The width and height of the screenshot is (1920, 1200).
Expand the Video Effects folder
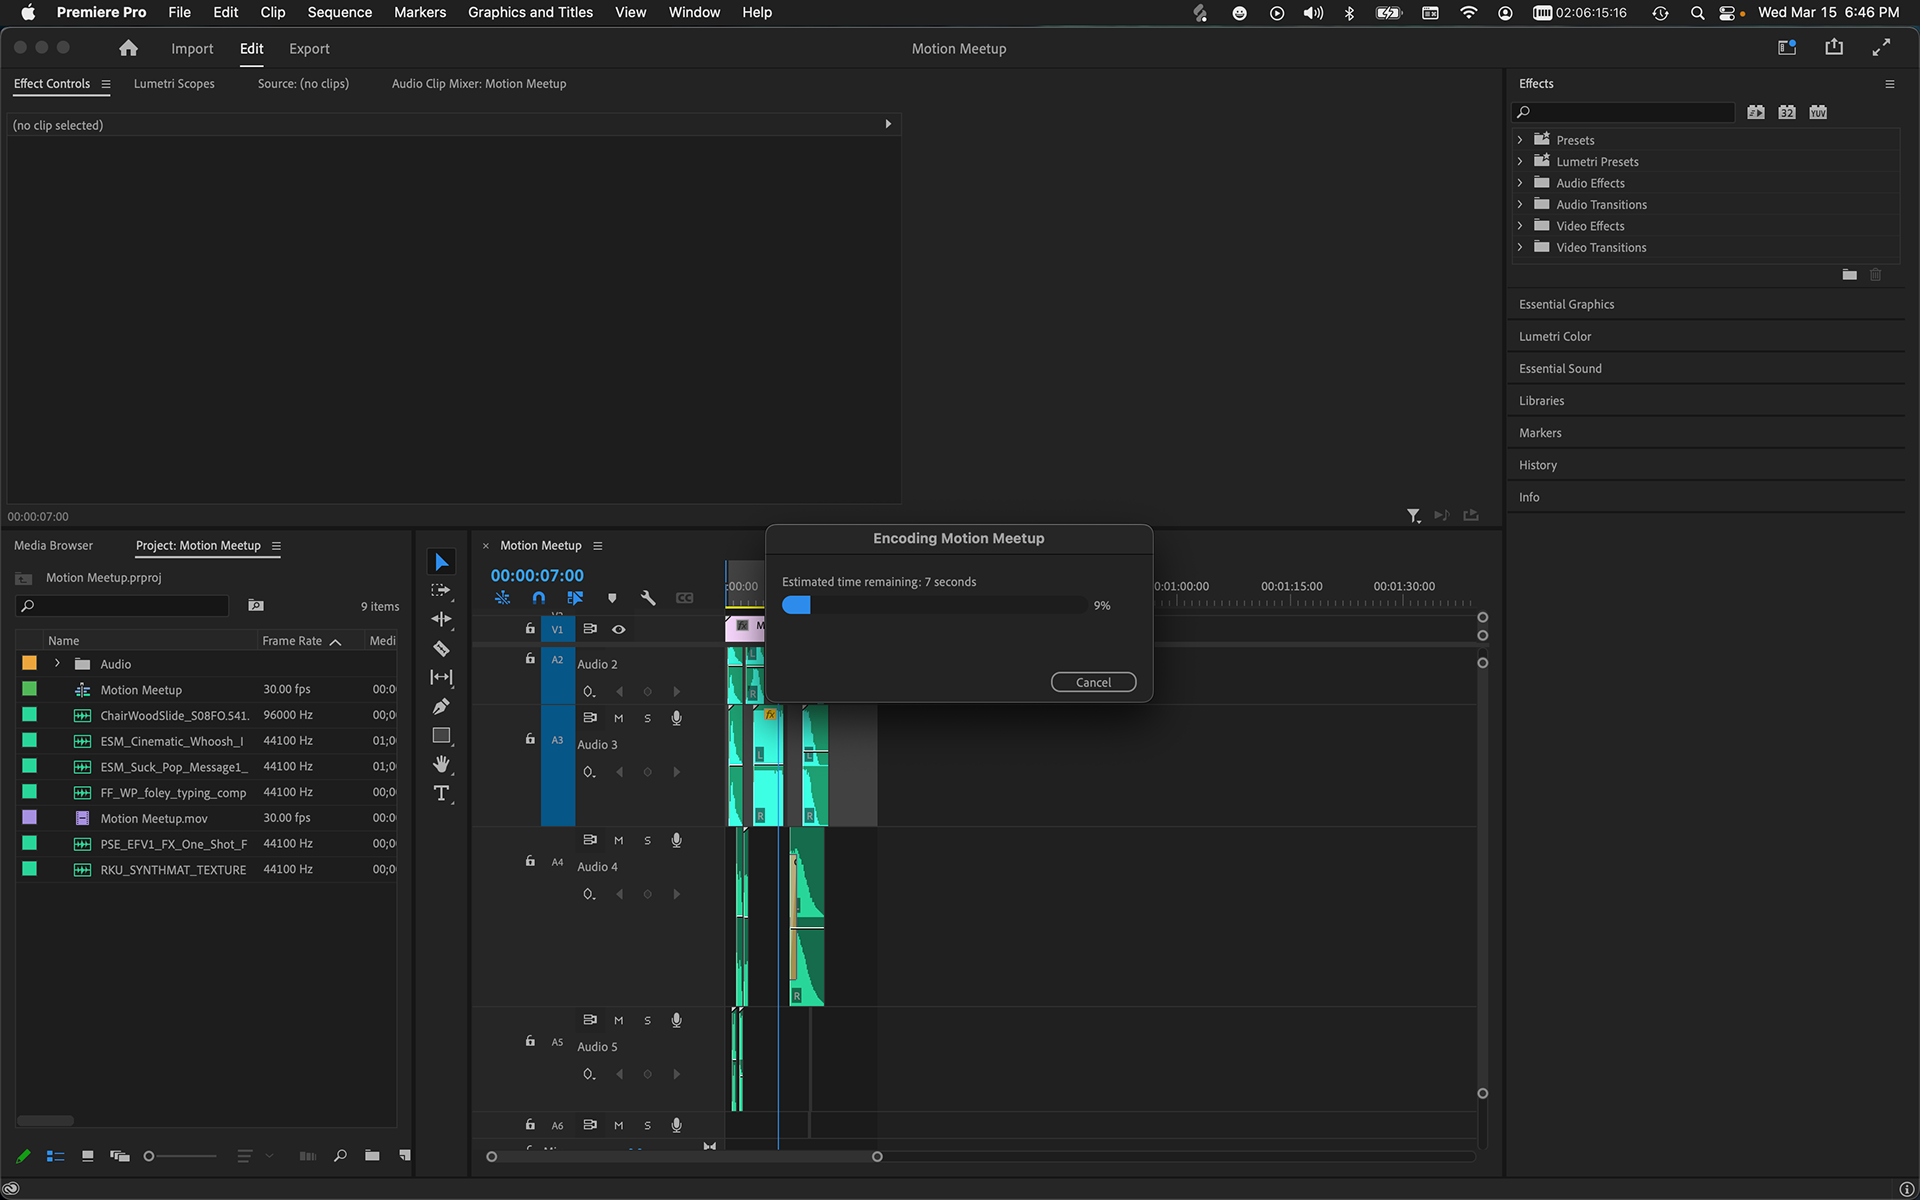(1520, 226)
